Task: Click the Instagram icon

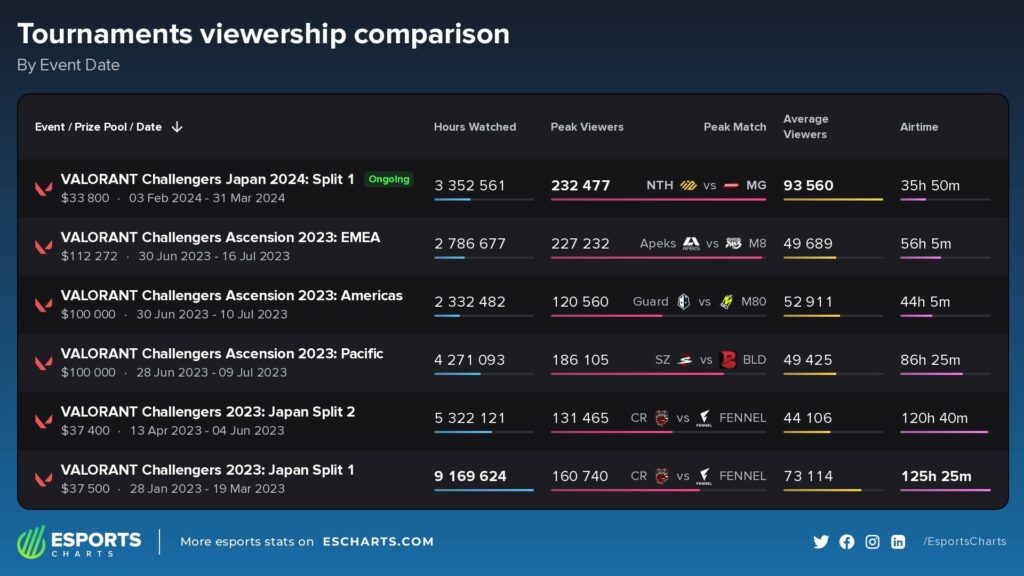Action: [872, 541]
